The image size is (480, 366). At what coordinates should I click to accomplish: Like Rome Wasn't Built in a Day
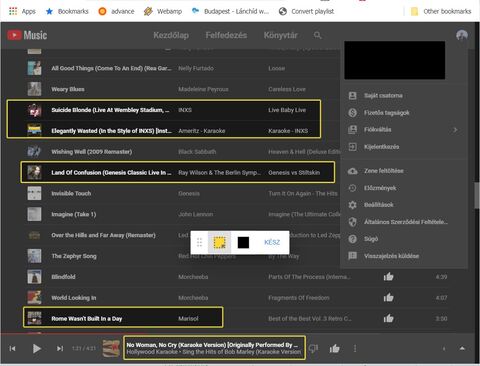coord(388,319)
